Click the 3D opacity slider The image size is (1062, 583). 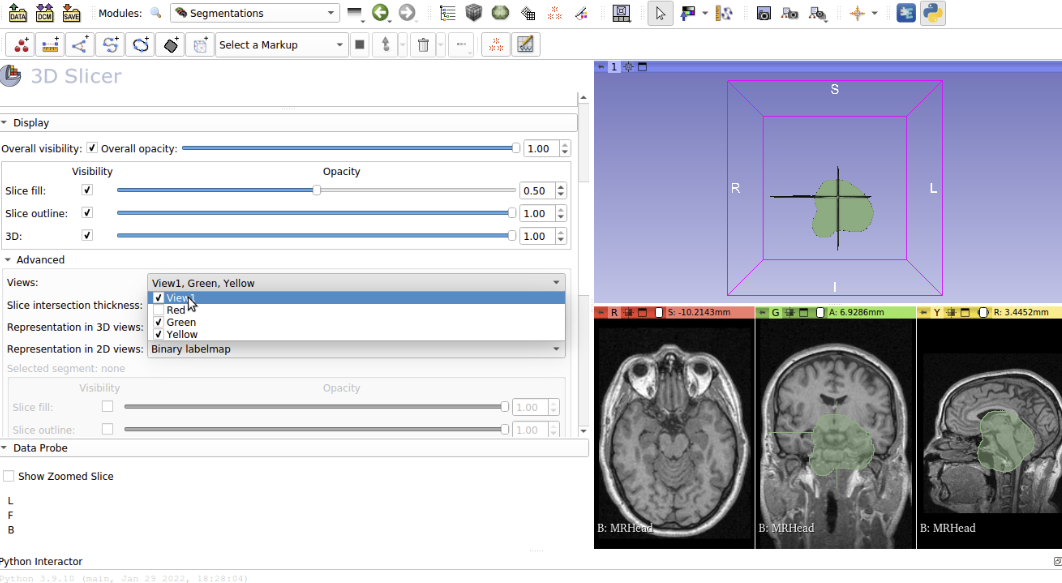click(x=316, y=236)
